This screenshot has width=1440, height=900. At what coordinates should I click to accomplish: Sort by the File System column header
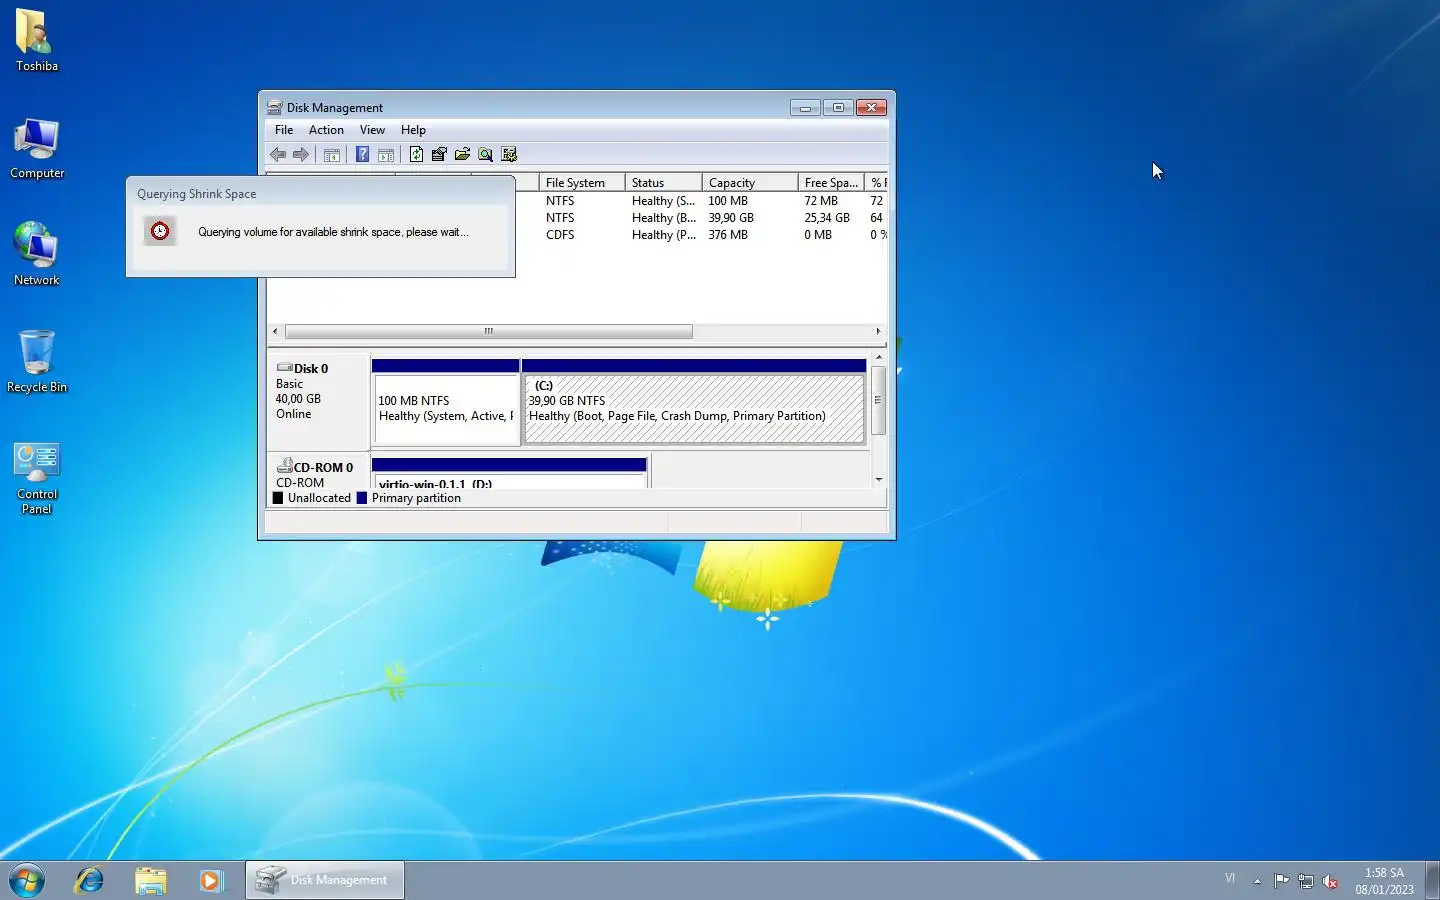point(582,182)
